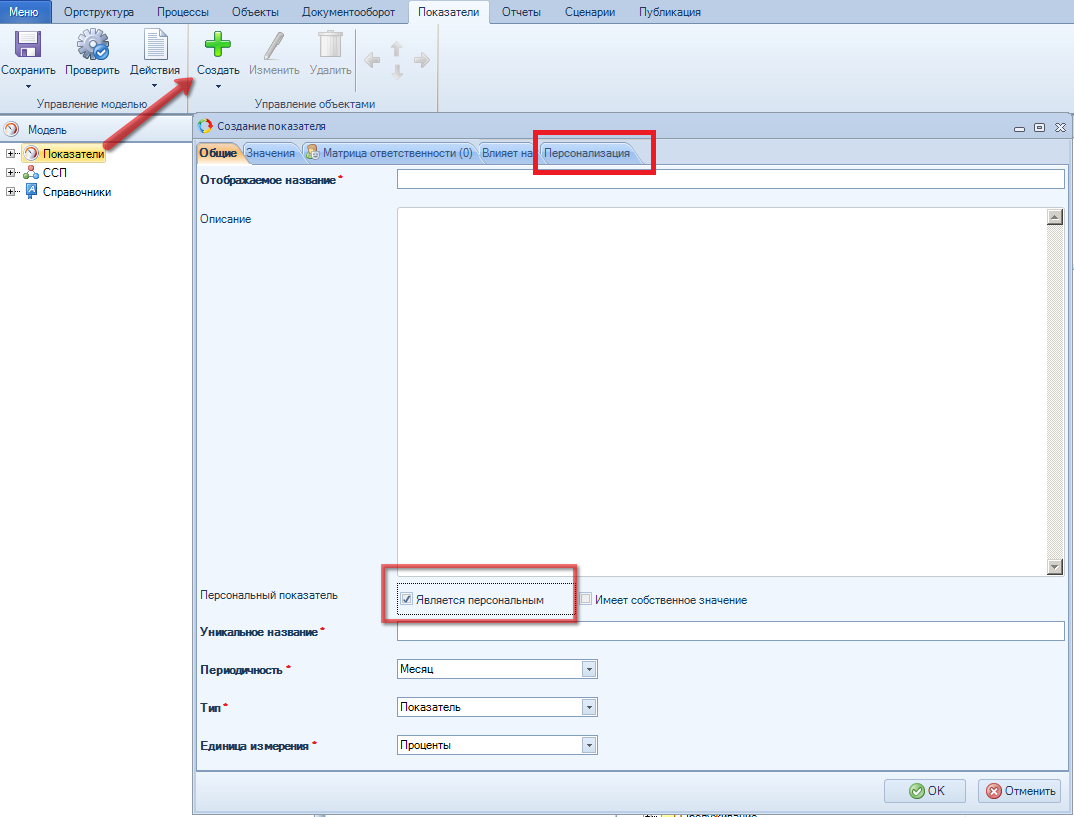Open the Тип dropdown list
The image size is (1074, 817).
click(589, 707)
